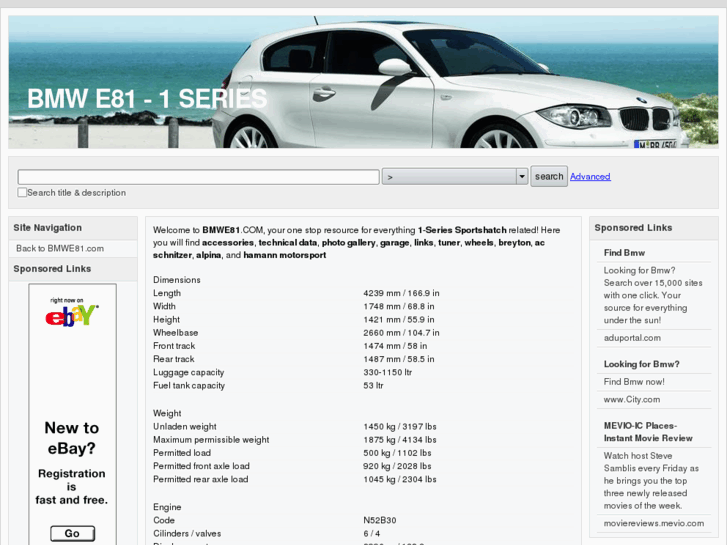The height and width of the screenshot is (545, 727).
Task: Open Looking for Bmw? sponsored link
Action: click(x=641, y=364)
